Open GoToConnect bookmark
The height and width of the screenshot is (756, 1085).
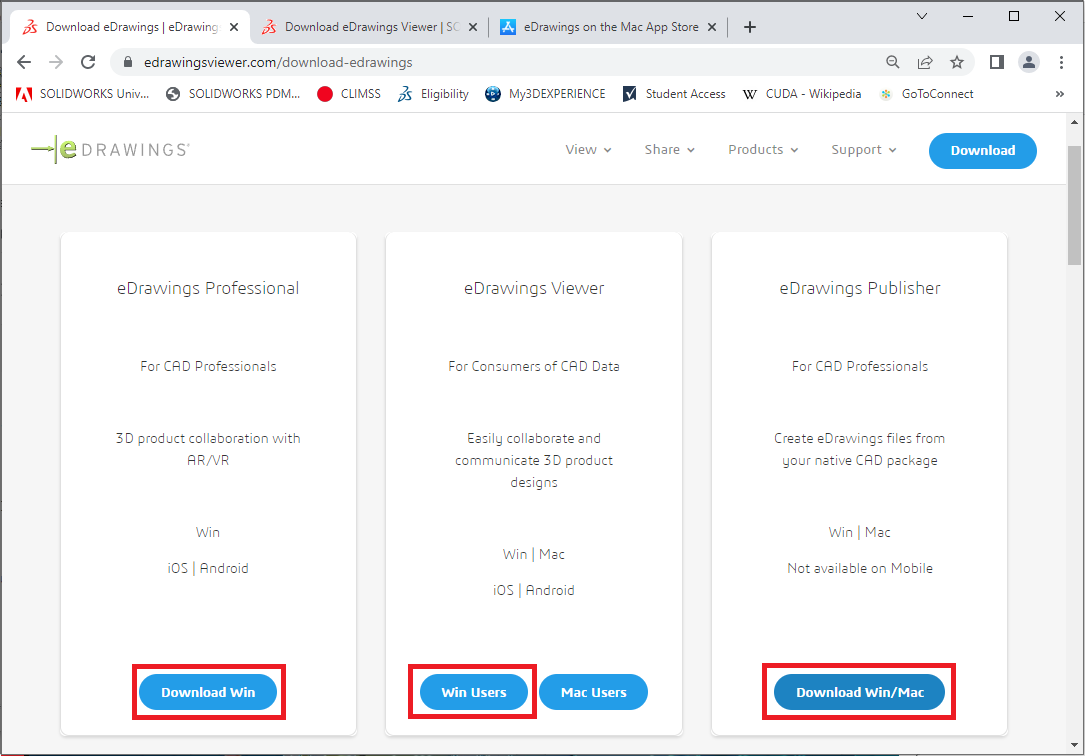[x=926, y=94]
